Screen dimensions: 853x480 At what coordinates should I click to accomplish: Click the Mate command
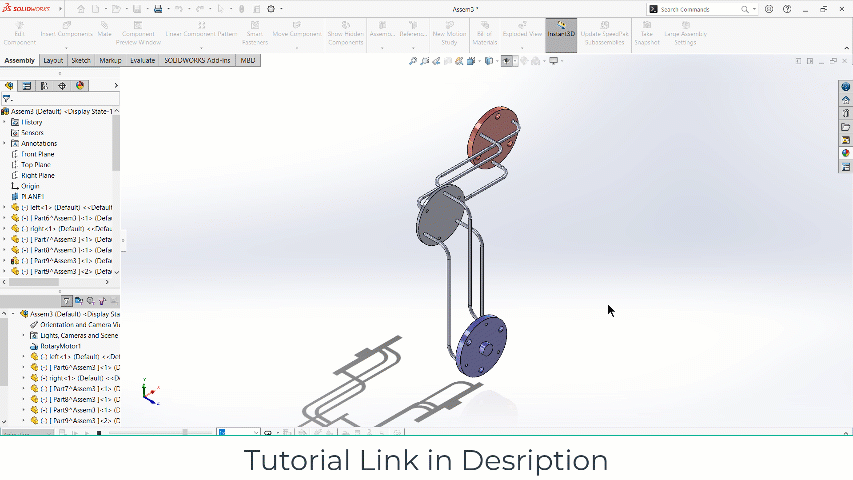[104, 30]
